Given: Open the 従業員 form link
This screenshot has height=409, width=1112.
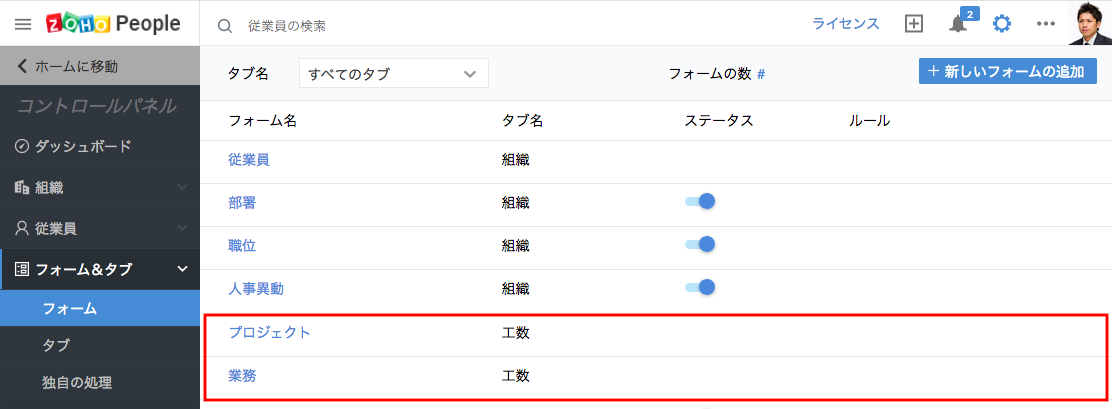Looking at the screenshot, I should 249,159.
